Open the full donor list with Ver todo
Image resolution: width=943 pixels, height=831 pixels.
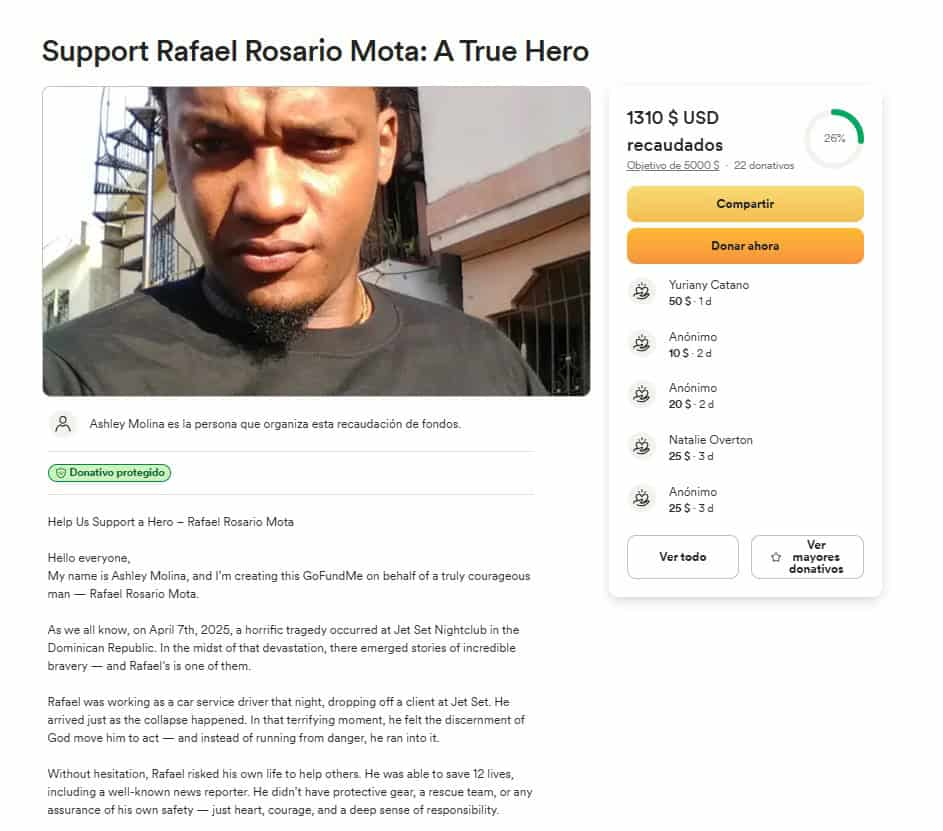tap(682, 557)
